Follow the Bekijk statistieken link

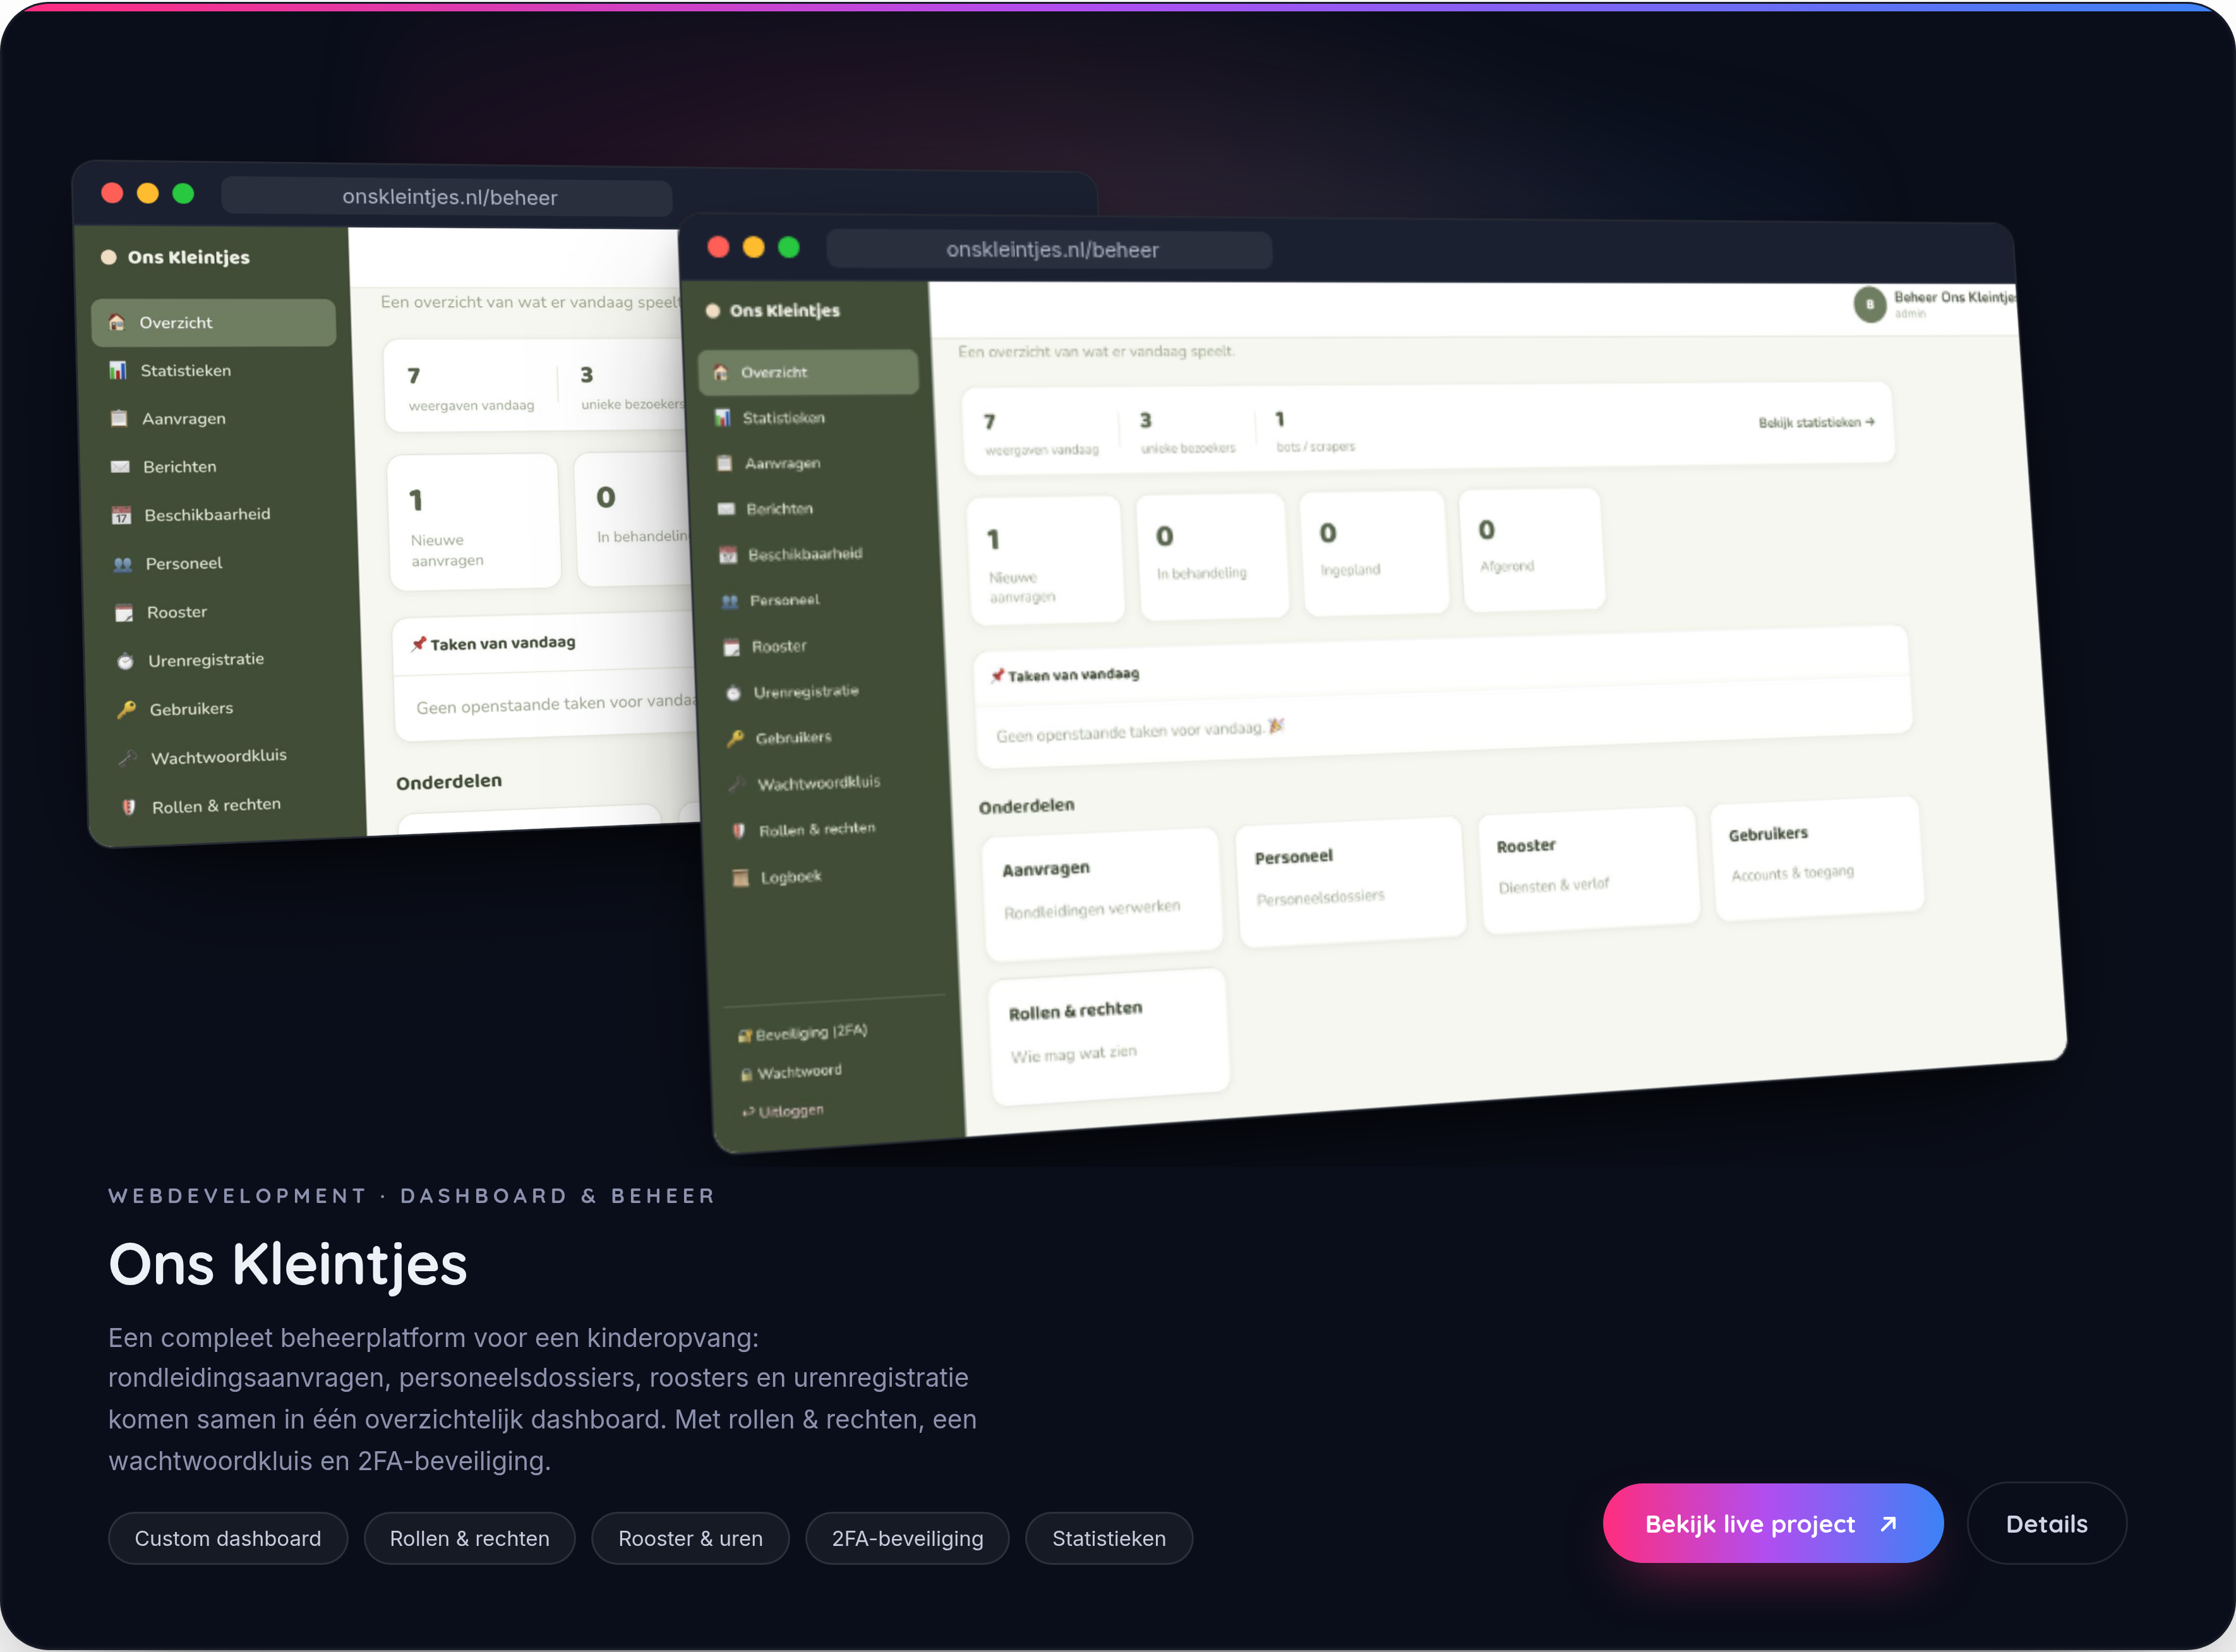pos(1816,422)
